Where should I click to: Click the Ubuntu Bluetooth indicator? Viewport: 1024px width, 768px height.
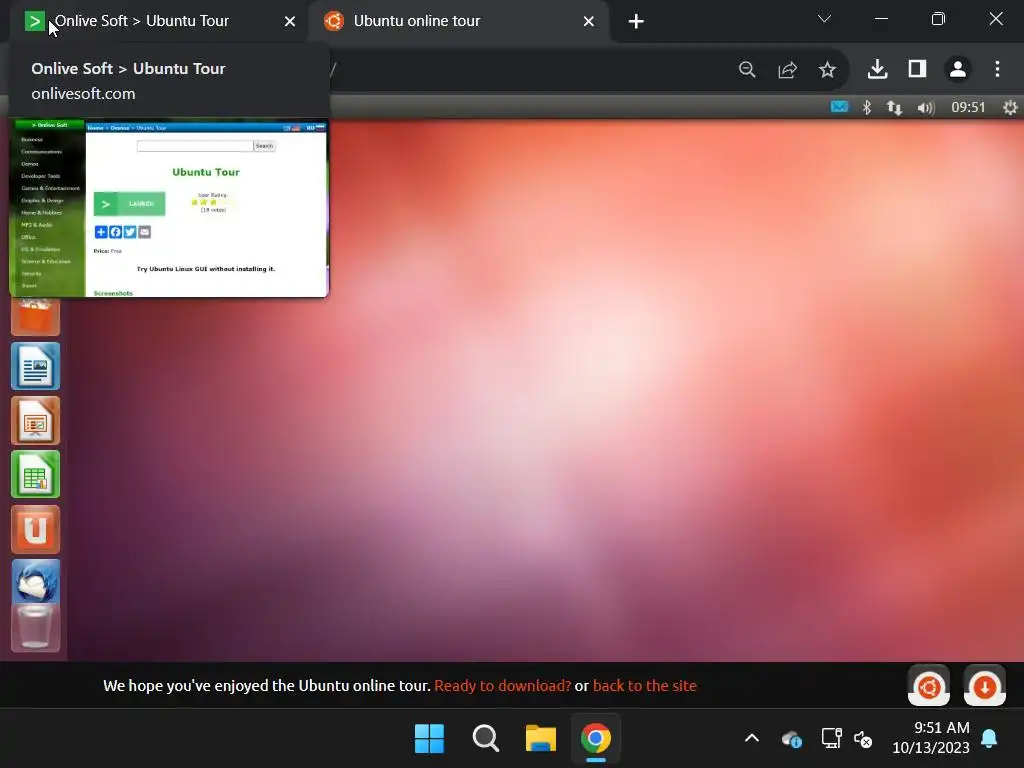867,107
